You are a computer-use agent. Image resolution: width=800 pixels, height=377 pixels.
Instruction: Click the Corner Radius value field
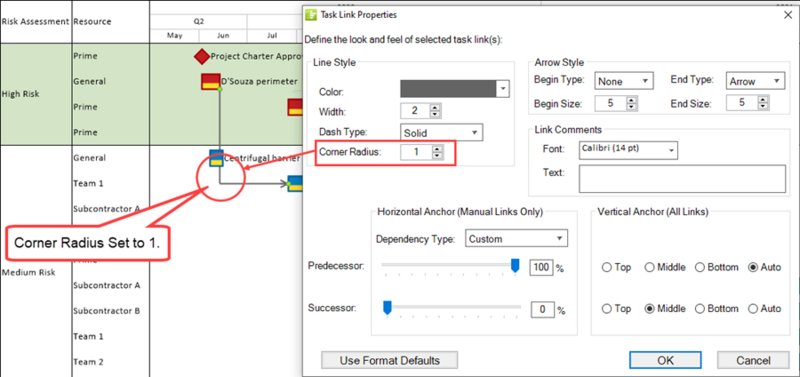[x=416, y=152]
